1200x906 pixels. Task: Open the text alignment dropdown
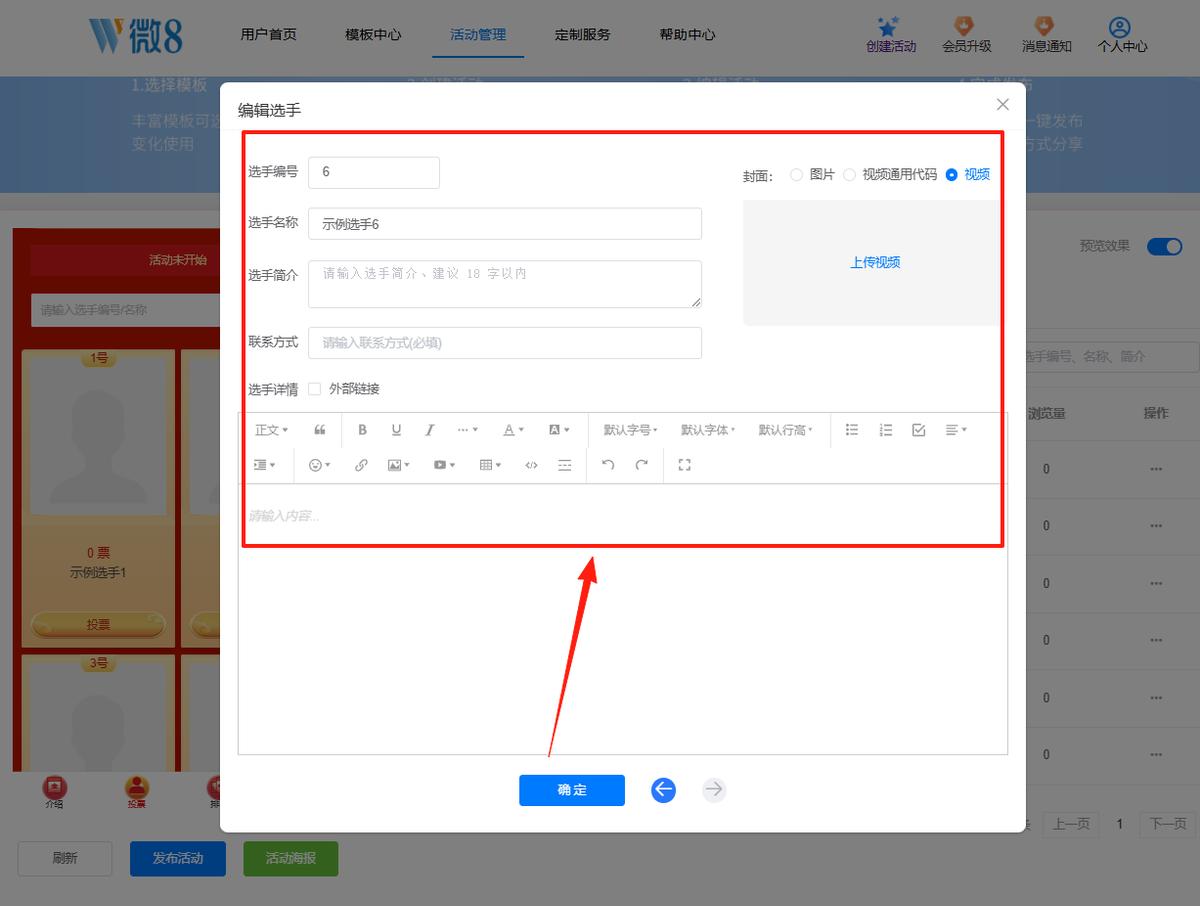[x=956, y=430]
